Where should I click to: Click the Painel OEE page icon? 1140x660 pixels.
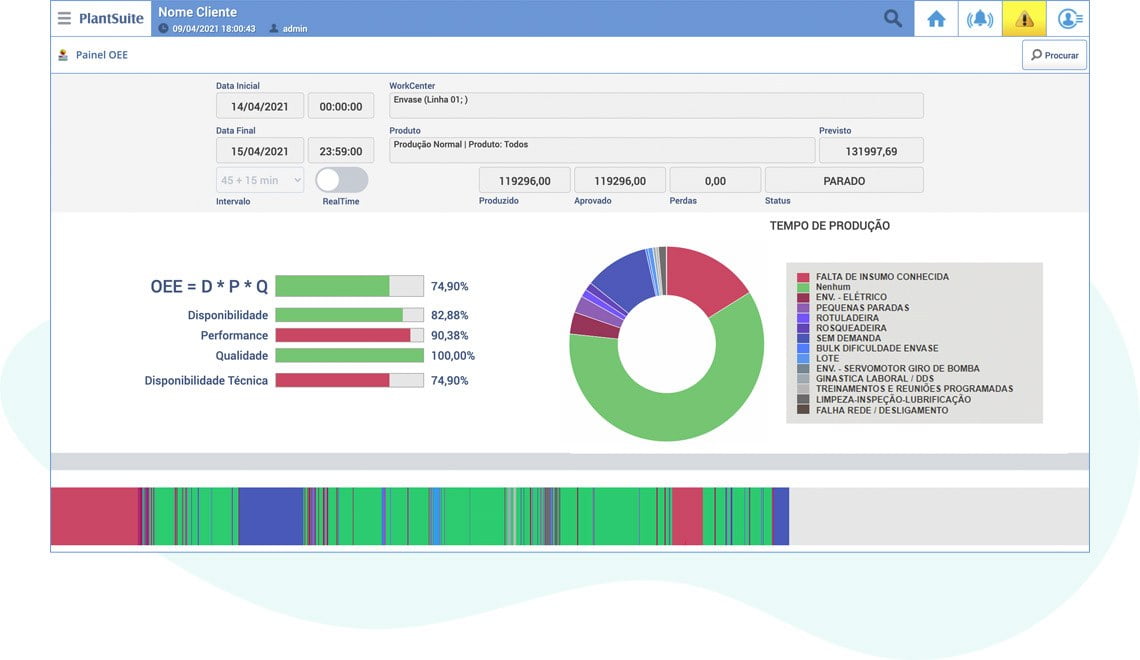63,55
